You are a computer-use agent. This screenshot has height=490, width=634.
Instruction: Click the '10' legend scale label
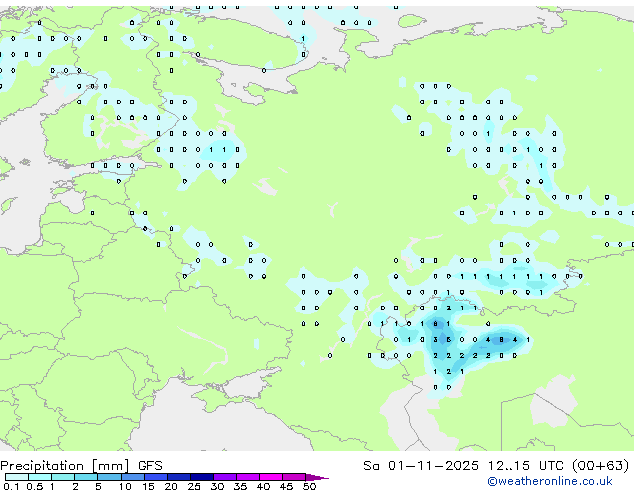(125, 486)
